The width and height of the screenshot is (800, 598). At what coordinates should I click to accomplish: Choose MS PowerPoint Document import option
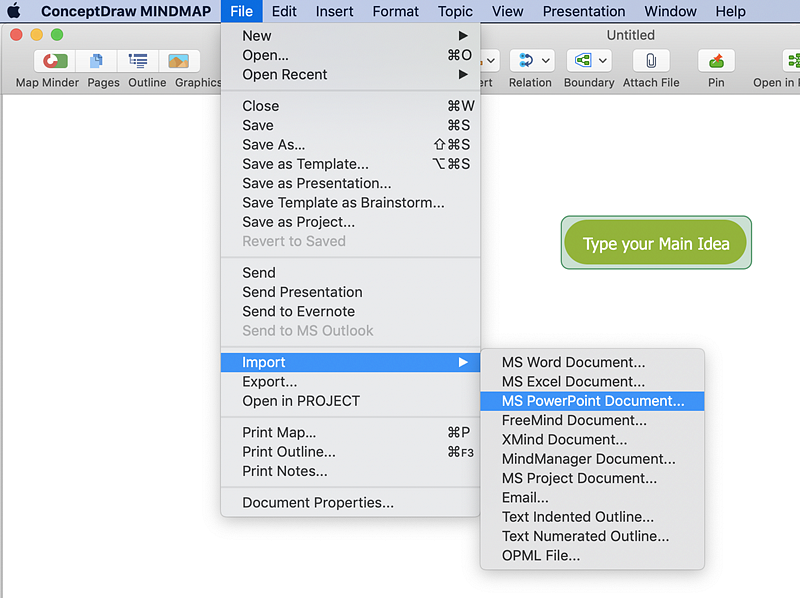click(x=593, y=401)
